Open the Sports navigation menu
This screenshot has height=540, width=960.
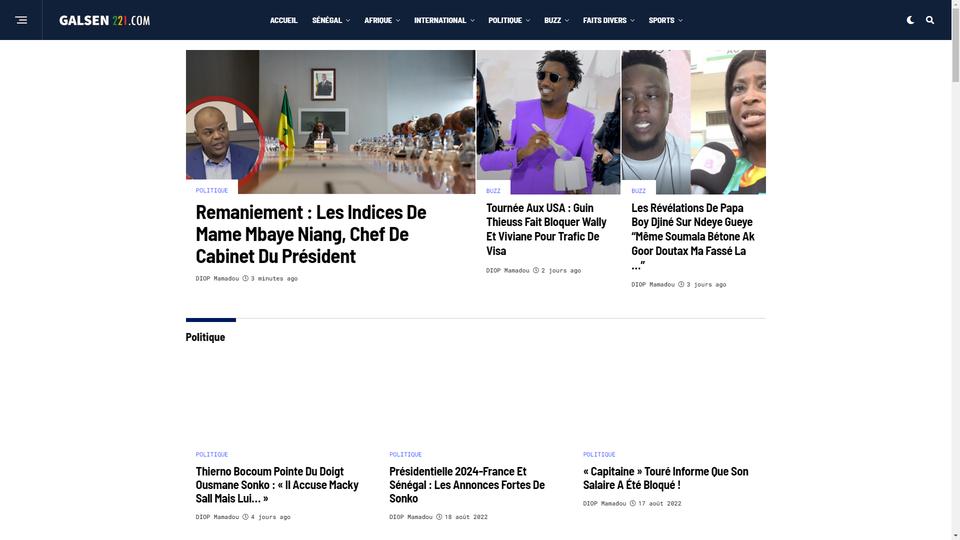pos(666,20)
